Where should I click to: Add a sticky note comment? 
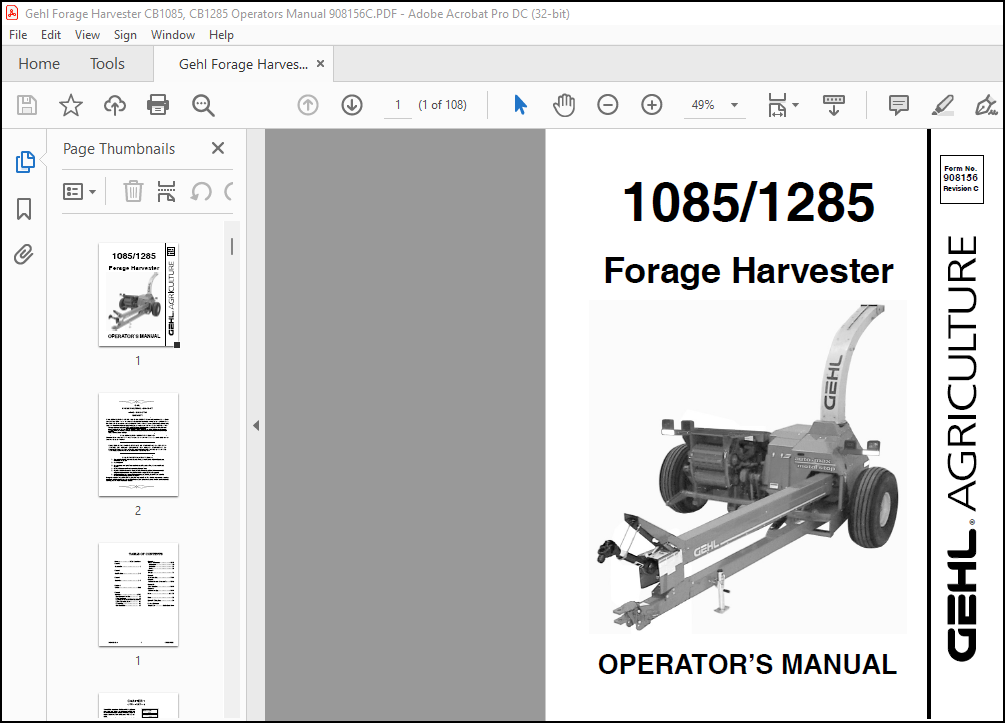coord(899,105)
